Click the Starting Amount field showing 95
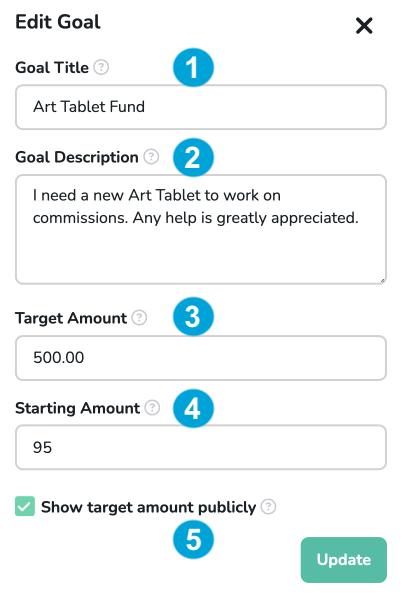403x596 pixels. (x=201, y=447)
